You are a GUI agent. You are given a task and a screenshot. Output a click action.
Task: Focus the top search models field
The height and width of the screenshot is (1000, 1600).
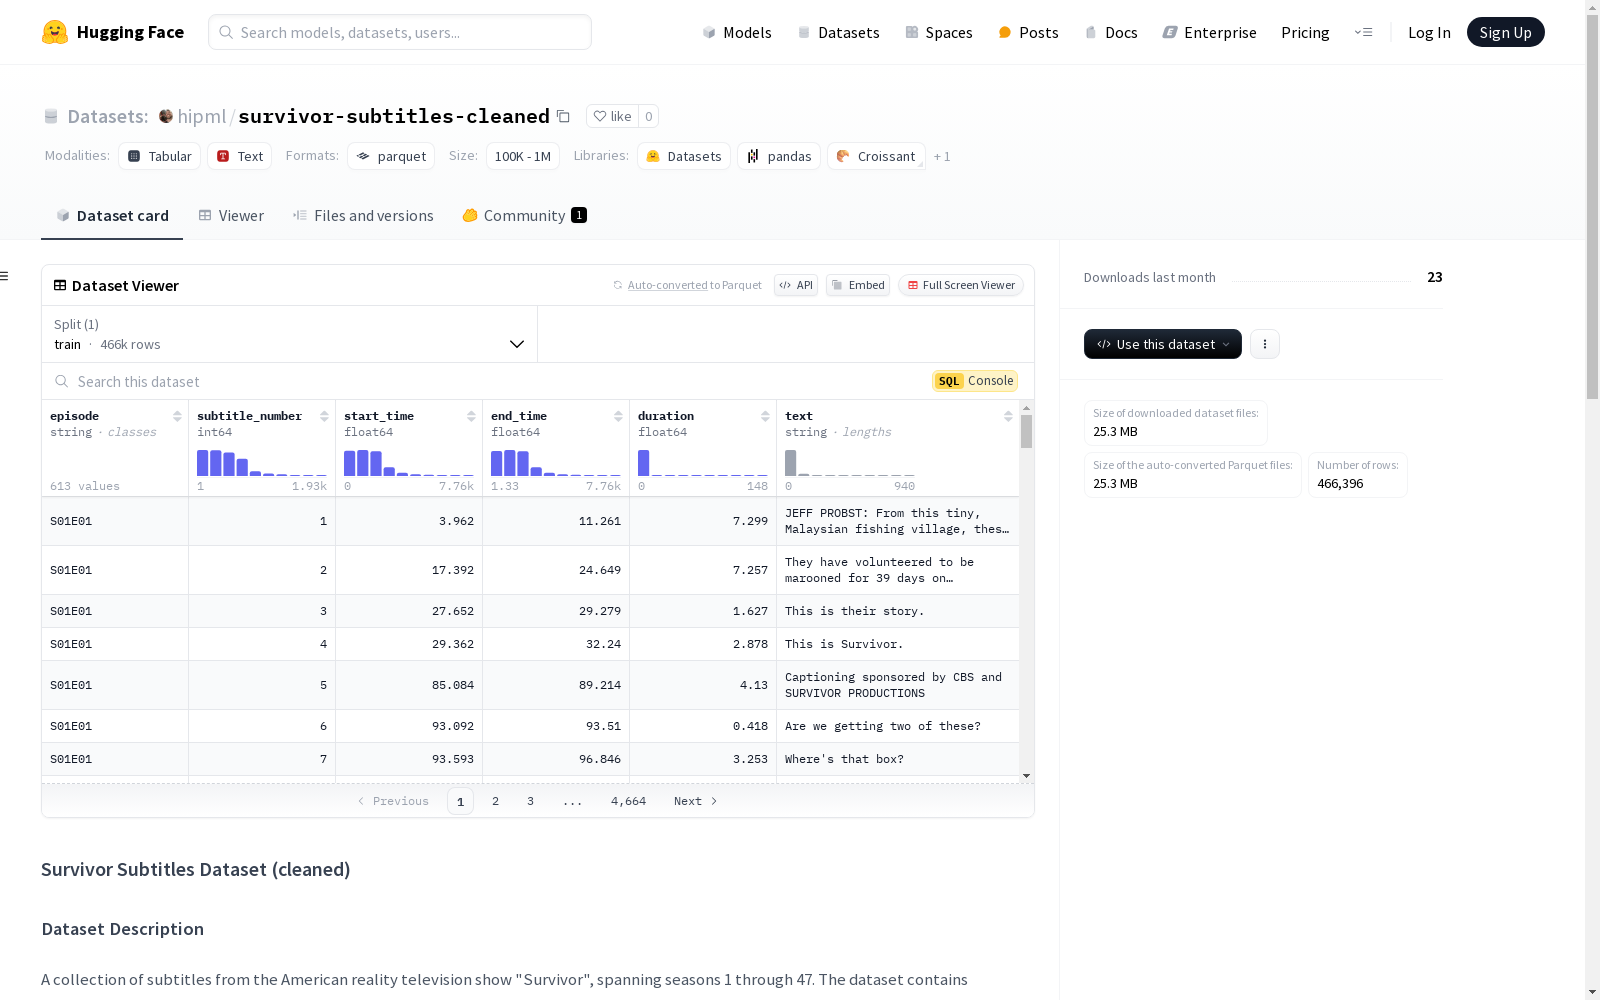[x=400, y=32]
